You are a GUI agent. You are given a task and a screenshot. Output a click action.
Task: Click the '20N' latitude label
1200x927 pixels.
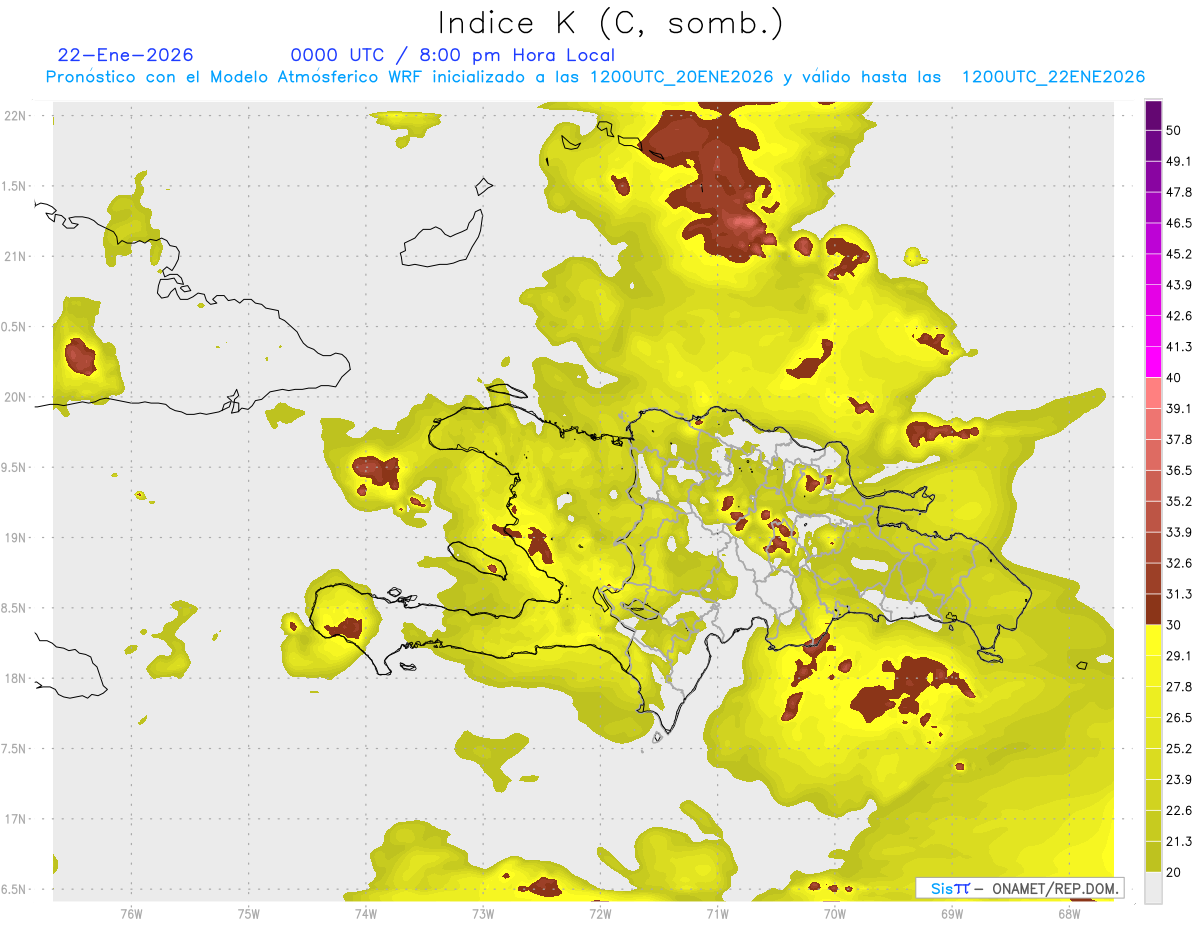16,397
